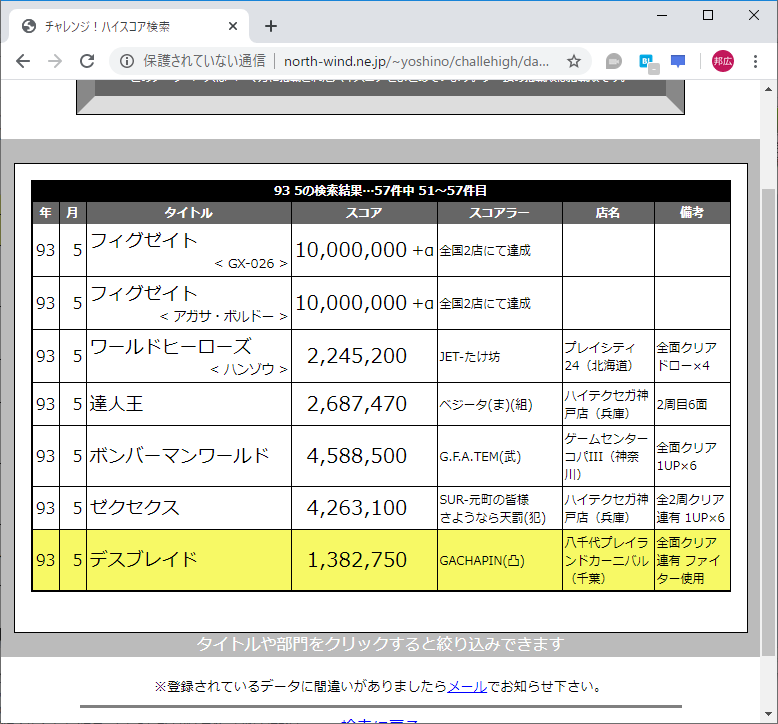
Task: Click the score 2,687,470
Action: 357,403
